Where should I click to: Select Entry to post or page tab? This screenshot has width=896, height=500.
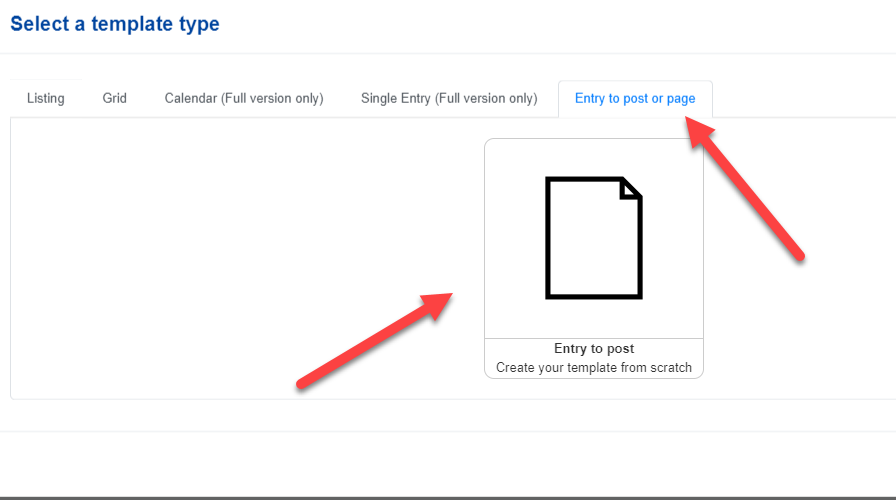635,98
